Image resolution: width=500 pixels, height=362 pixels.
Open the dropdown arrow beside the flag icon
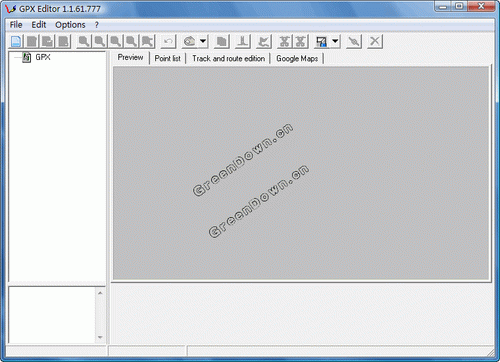point(335,42)
